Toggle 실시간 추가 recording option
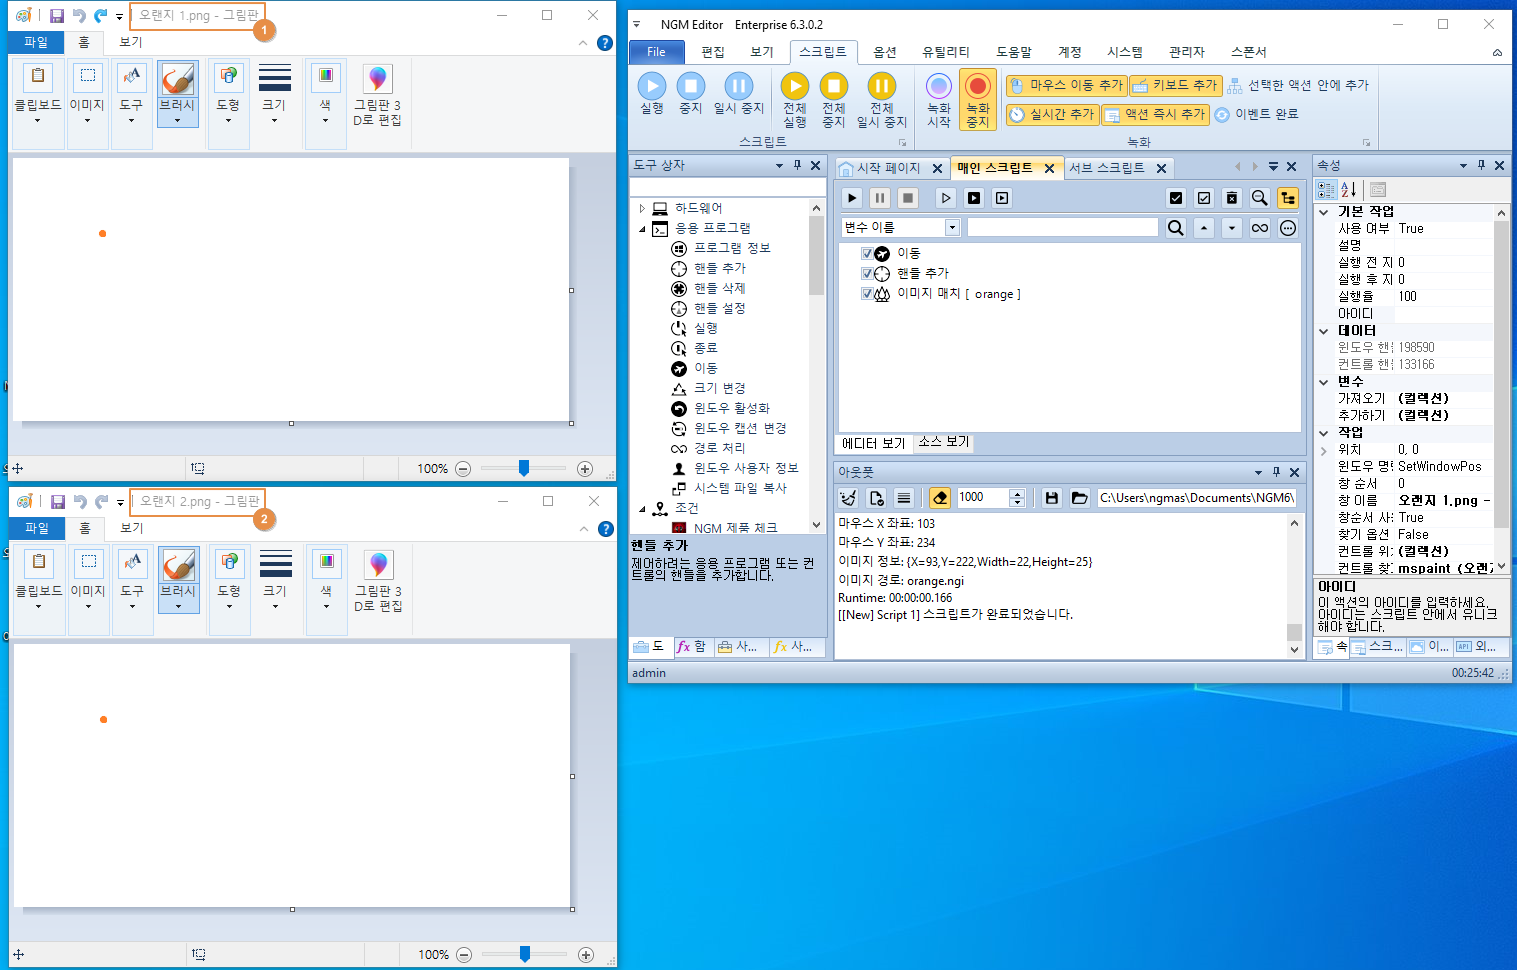This screenshot has height=970, width=1517. click(1051, 115)
